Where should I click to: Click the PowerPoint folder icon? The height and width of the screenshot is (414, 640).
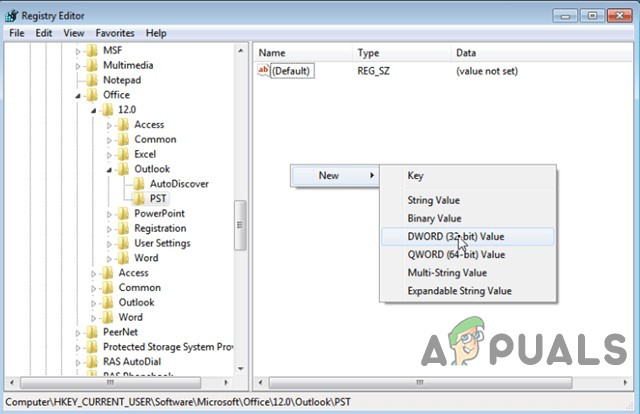pyautogui.click(x=123, y=214)
